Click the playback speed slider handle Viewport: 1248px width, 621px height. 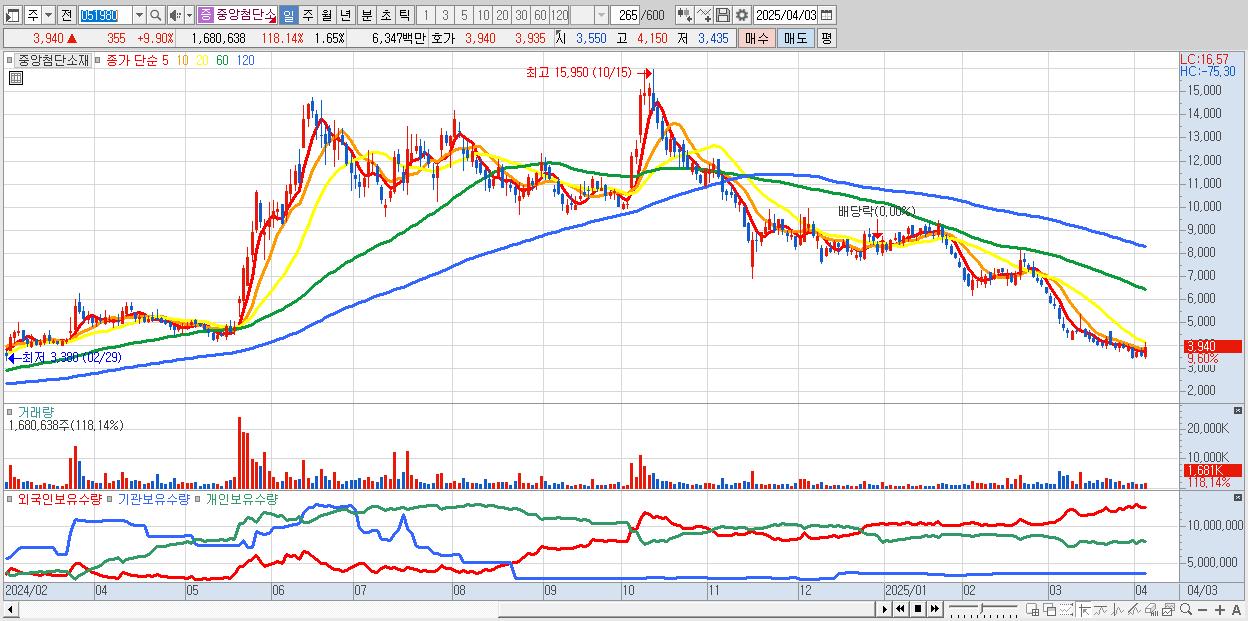pos(981,609)
